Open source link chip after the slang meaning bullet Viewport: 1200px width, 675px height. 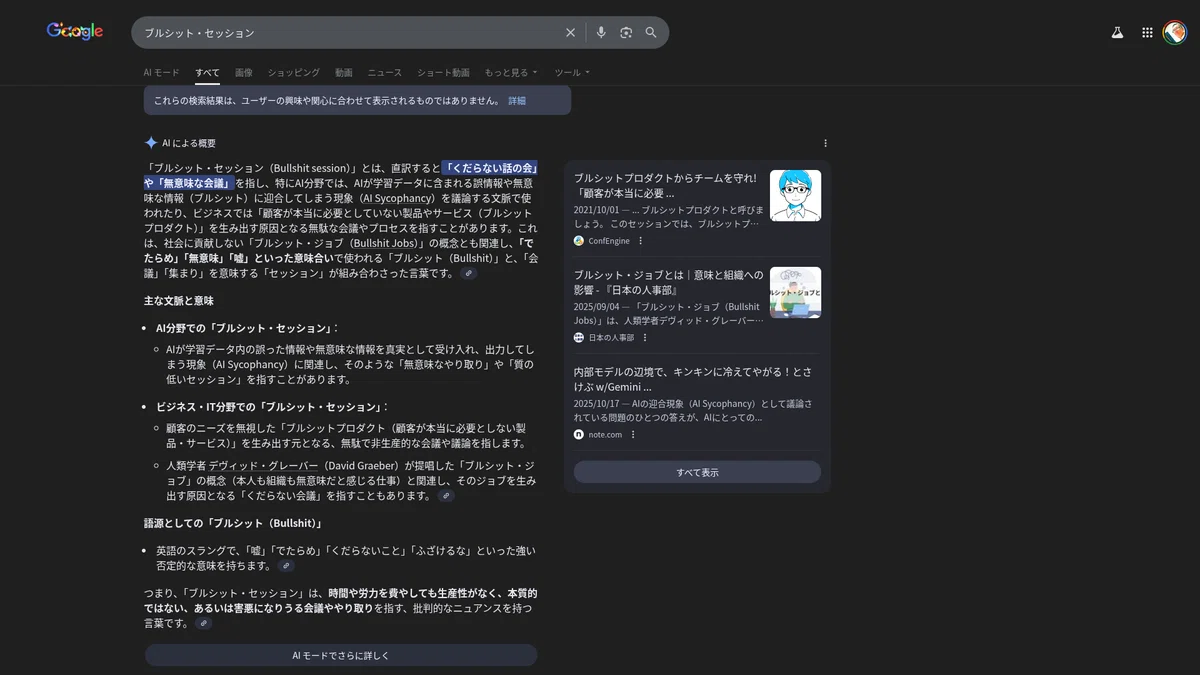click(x=286, y=566)
